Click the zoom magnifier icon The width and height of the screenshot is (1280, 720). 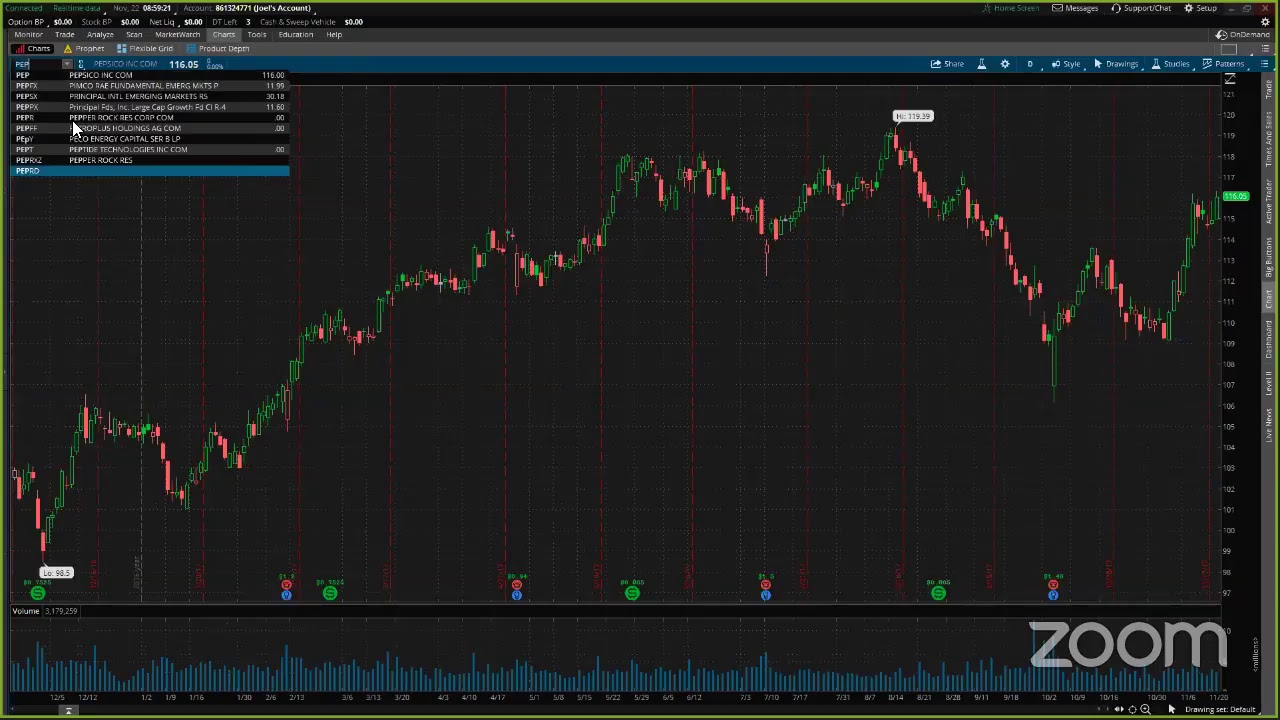[1145, 709]
